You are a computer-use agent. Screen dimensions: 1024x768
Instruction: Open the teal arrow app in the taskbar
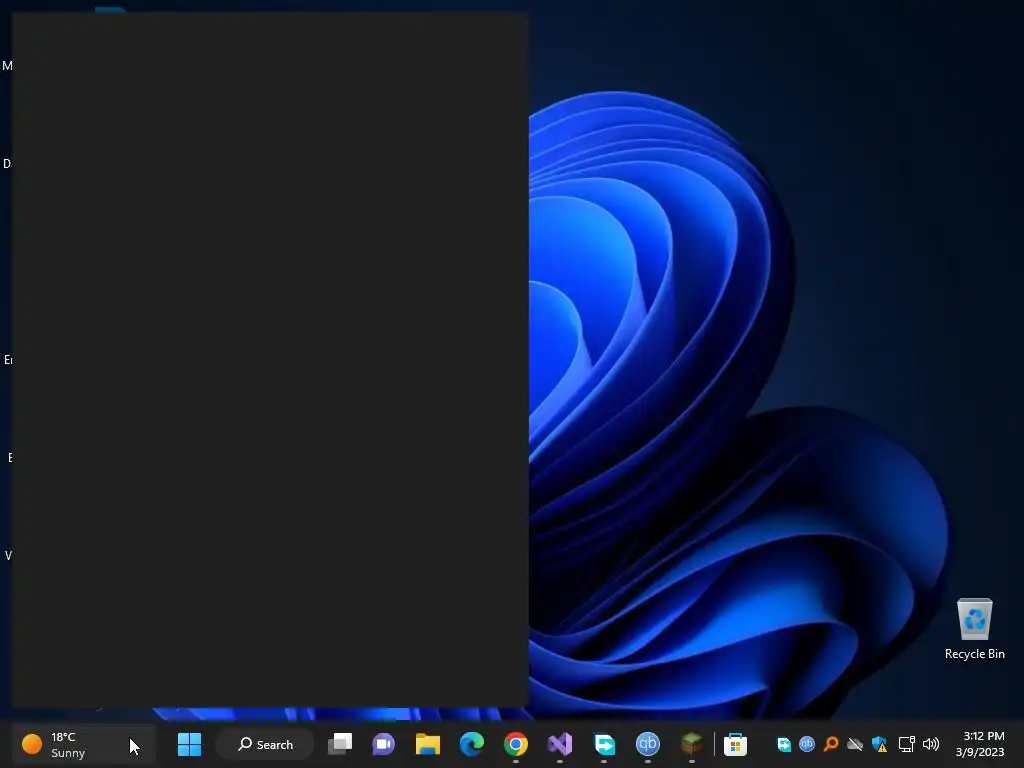pos(604,744)
